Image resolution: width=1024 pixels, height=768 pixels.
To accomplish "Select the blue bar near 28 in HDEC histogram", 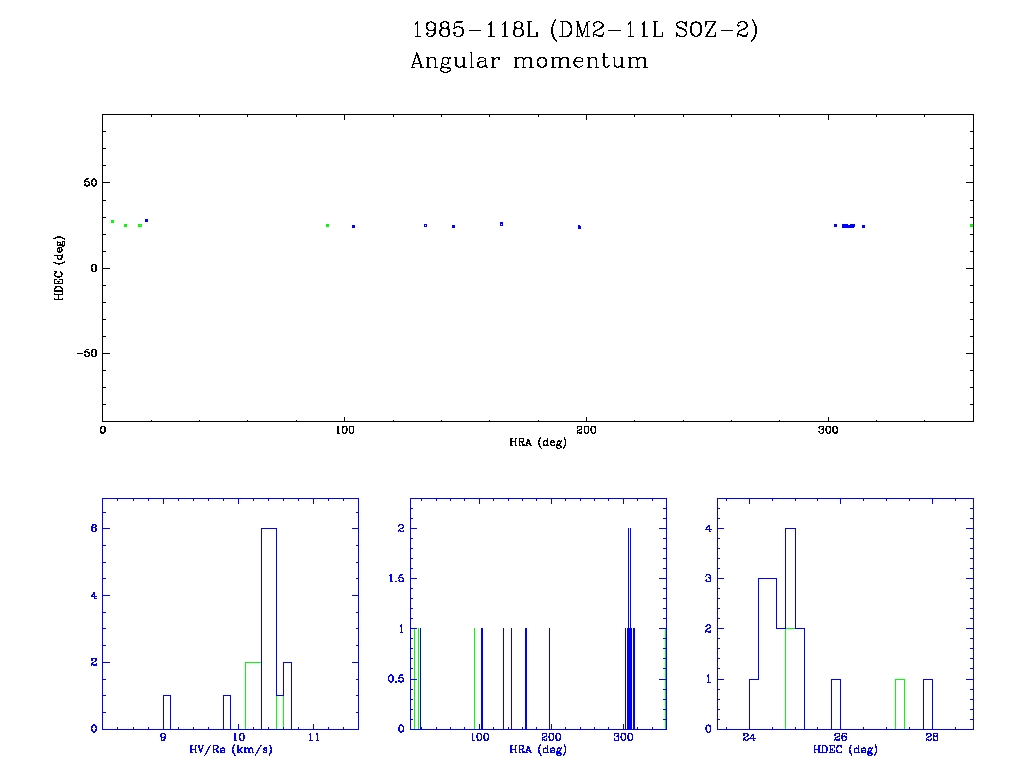I will click(928, 704).
